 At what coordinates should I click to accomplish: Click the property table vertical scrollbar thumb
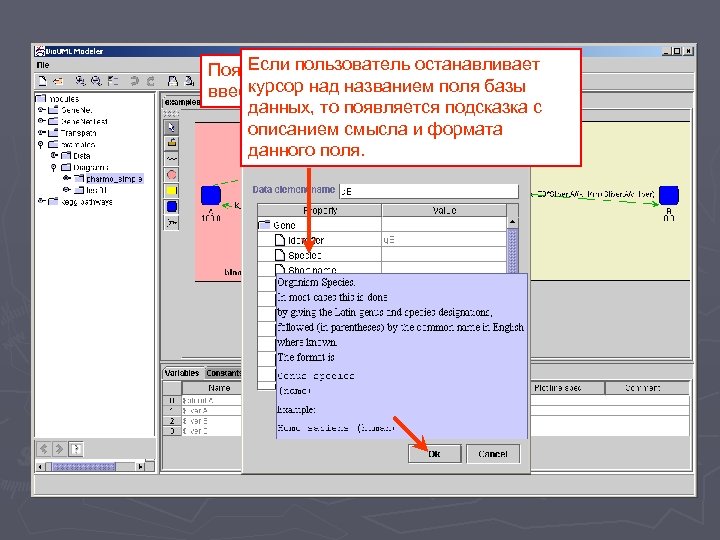(512, 251)
